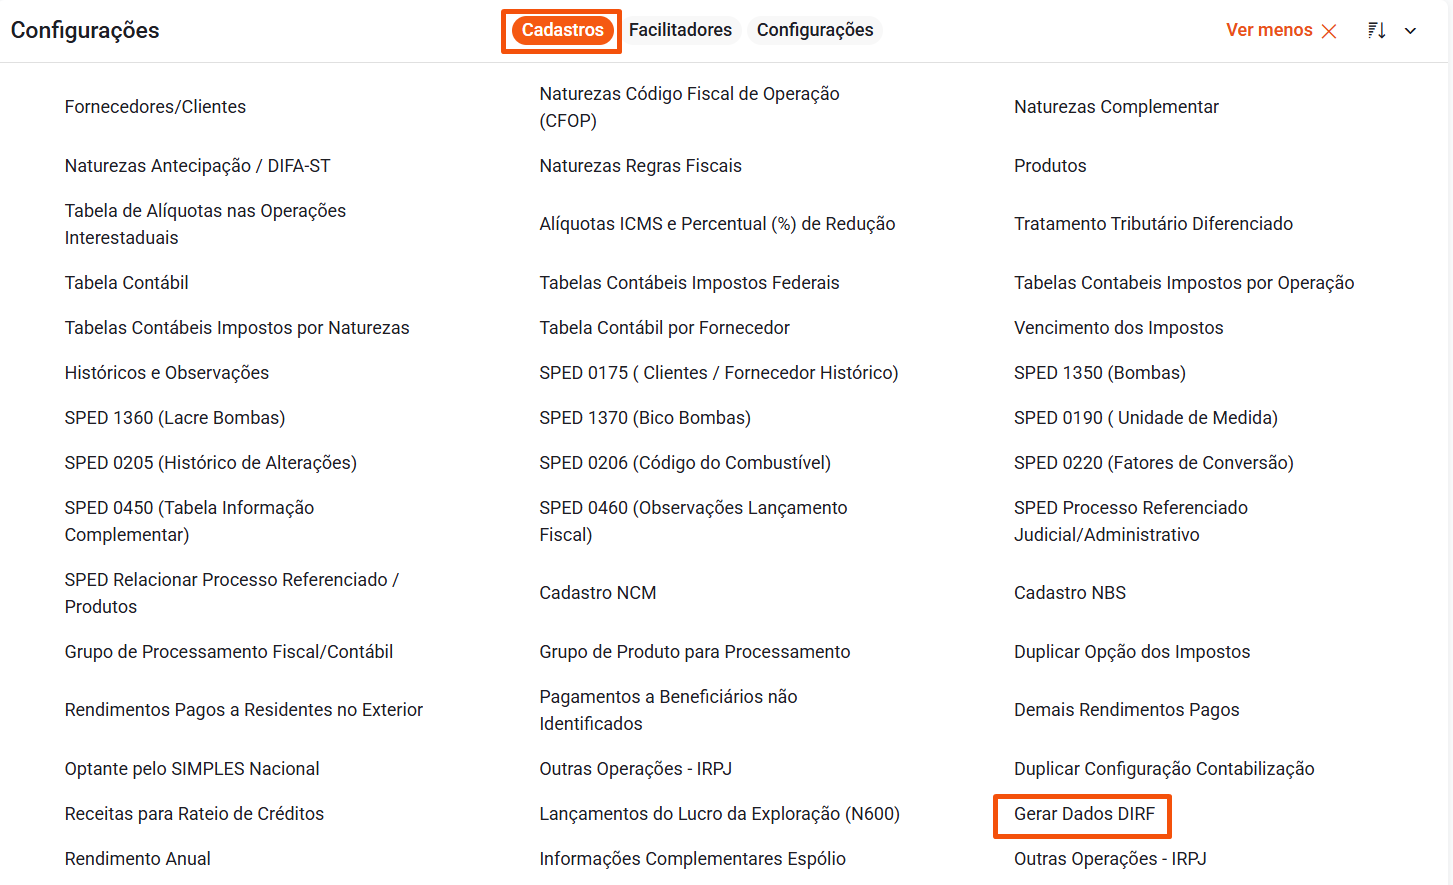Screen dimensions: 1453x885
Task: Click the sort order icon
Action: (1377, 31)
